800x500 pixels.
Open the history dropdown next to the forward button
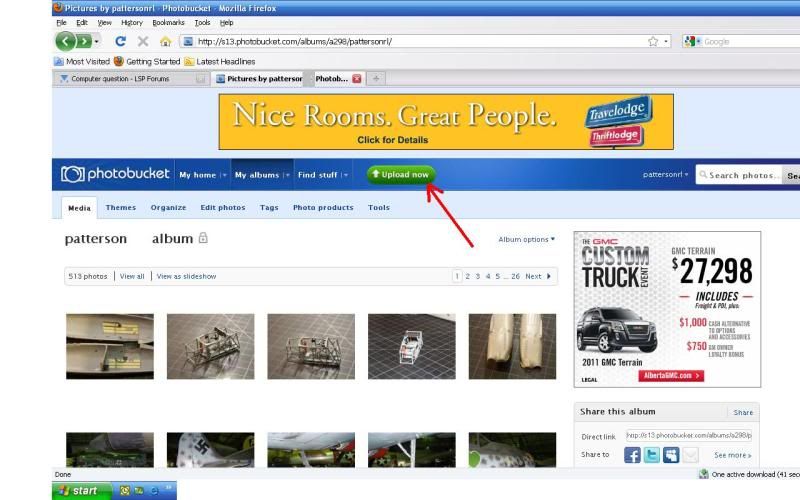[x=96, y=41]
